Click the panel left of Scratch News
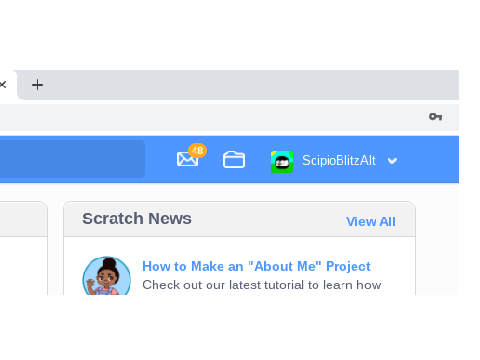Screen dimensions: 480x360 click(x=23, y=248)
